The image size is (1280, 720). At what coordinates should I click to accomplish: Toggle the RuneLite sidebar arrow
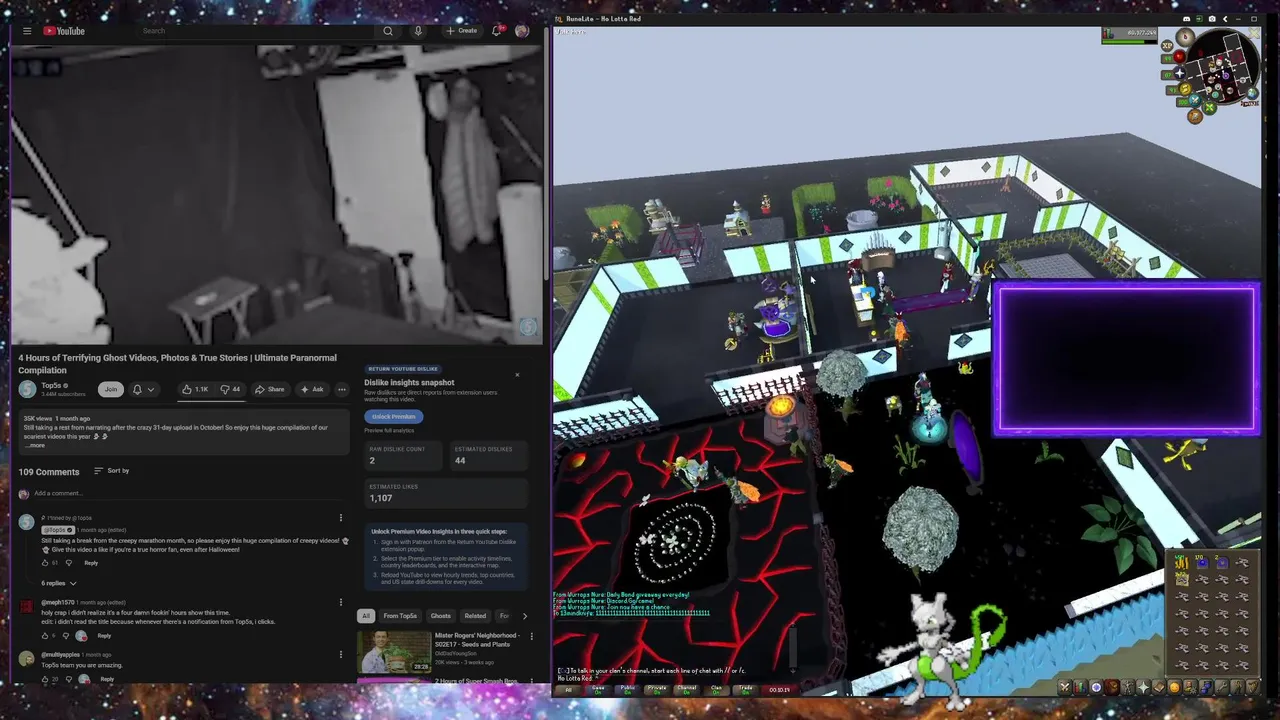1225,19
